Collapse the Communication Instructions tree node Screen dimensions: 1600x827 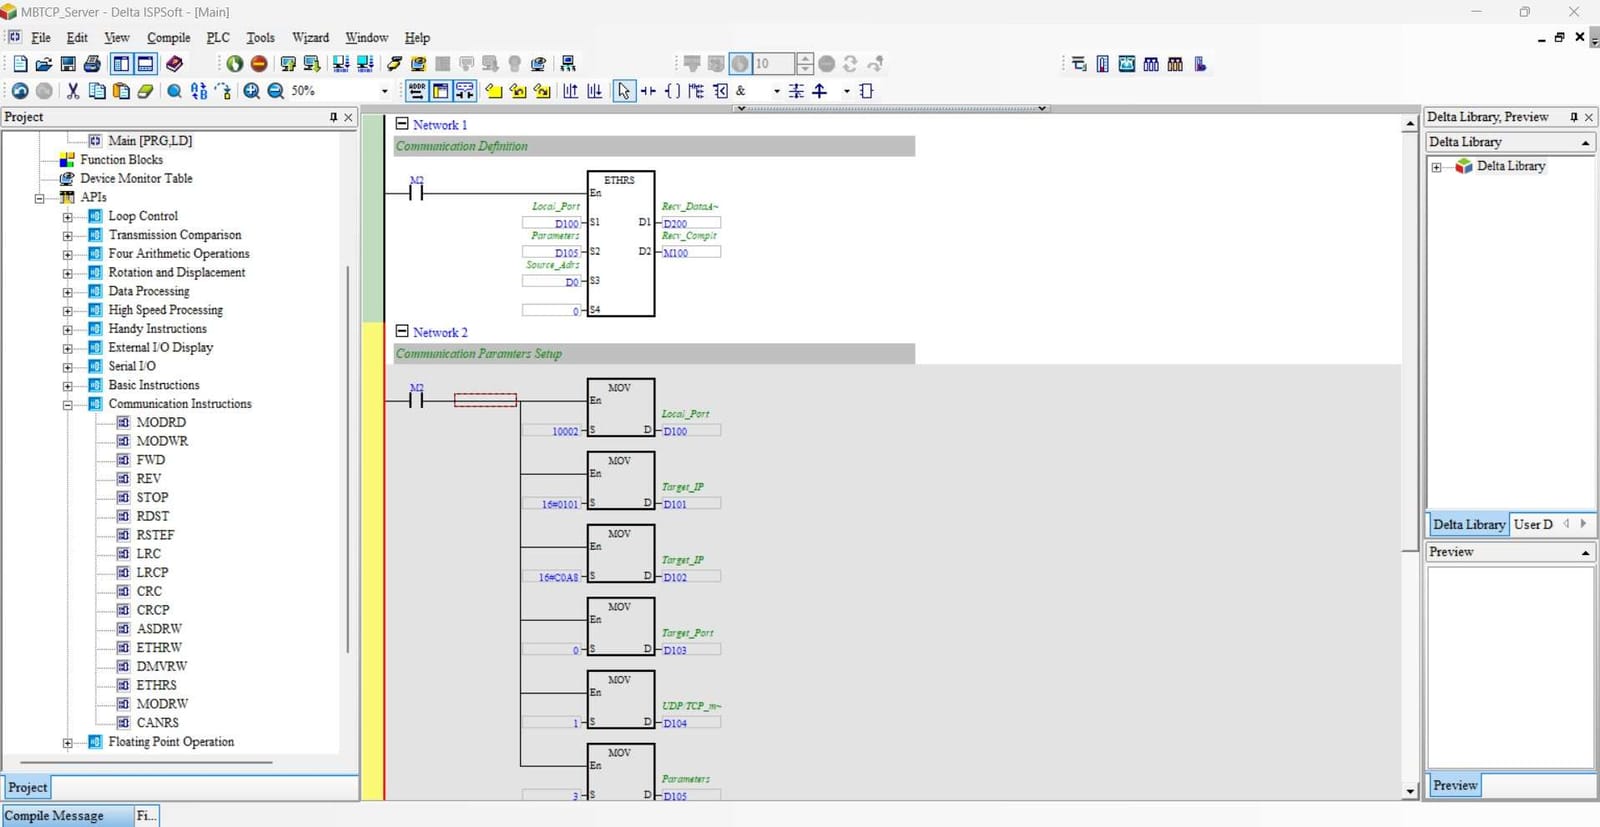(x=67, y=404)
